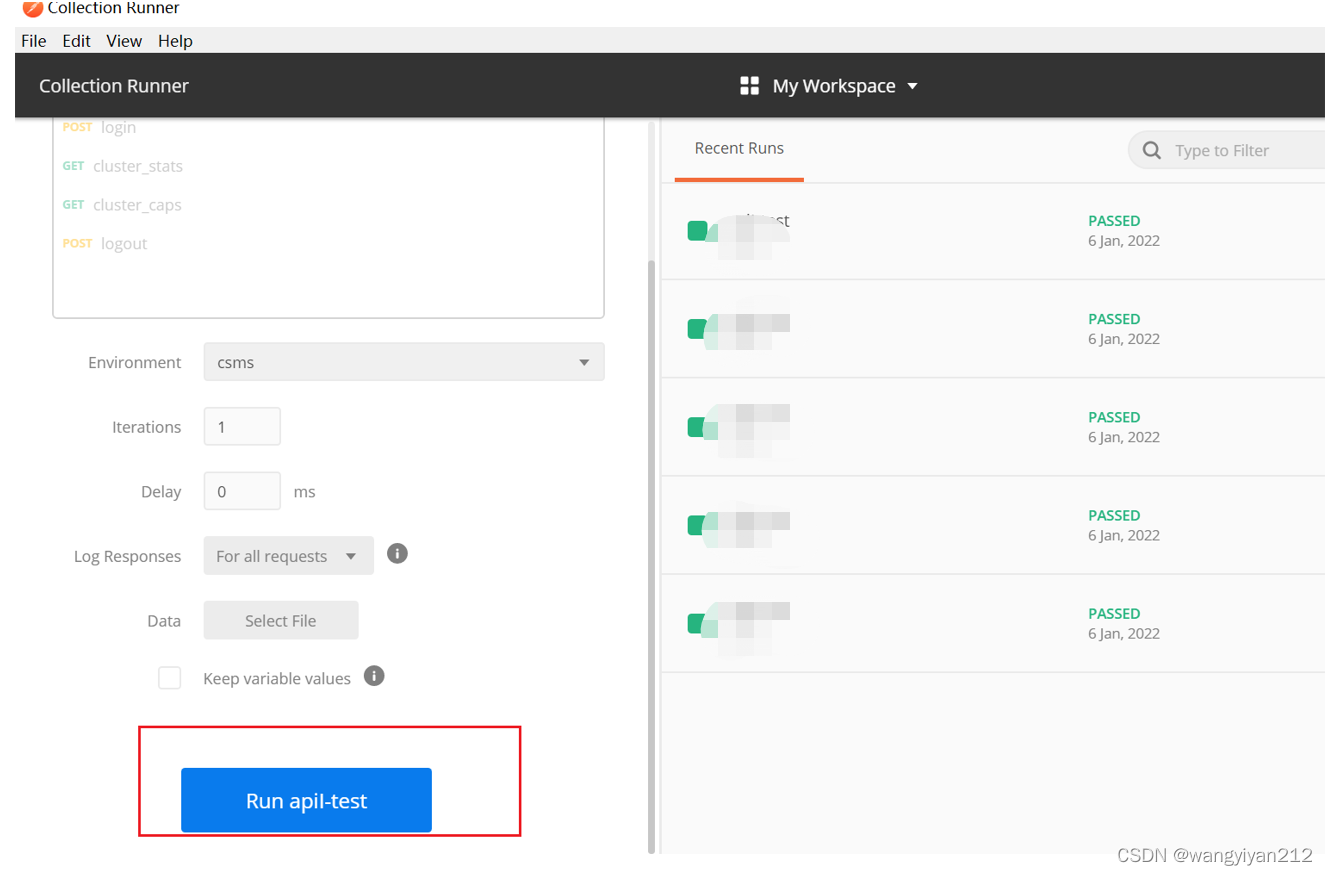The image size is (1327, 875).
Task: Open the File menu
Action: [x=33, y=41]
